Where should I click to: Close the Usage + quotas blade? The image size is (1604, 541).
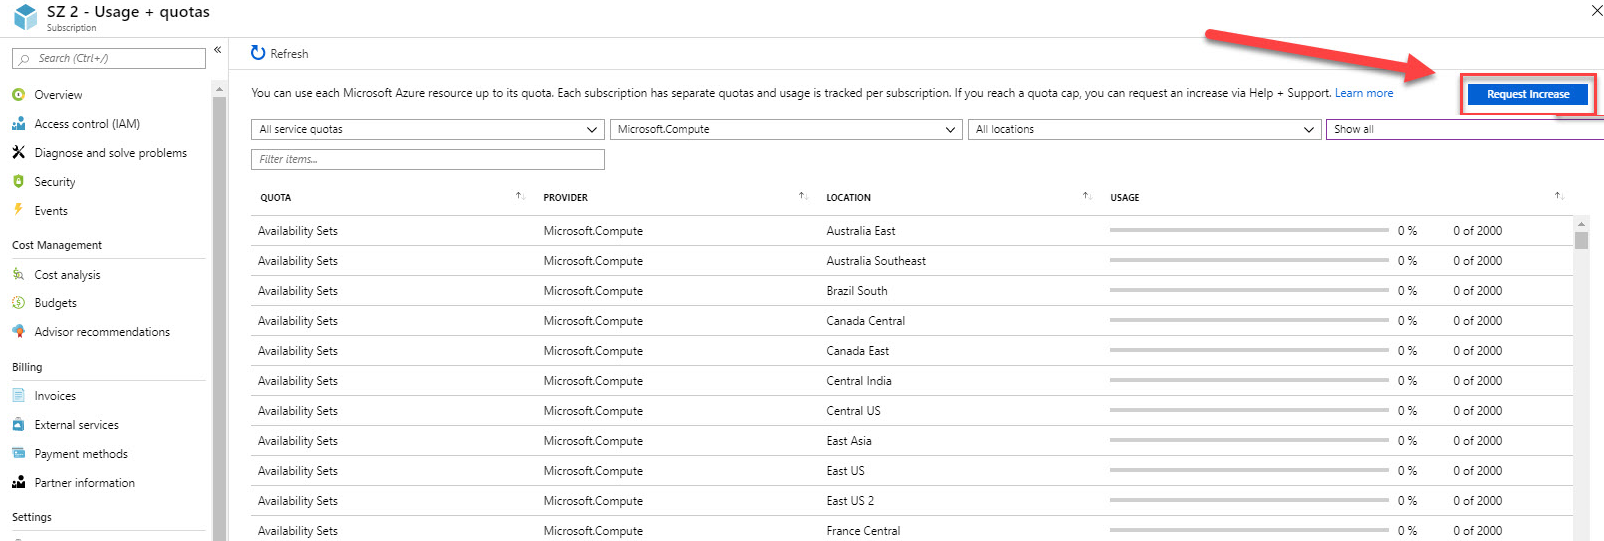coord(1596,11)
